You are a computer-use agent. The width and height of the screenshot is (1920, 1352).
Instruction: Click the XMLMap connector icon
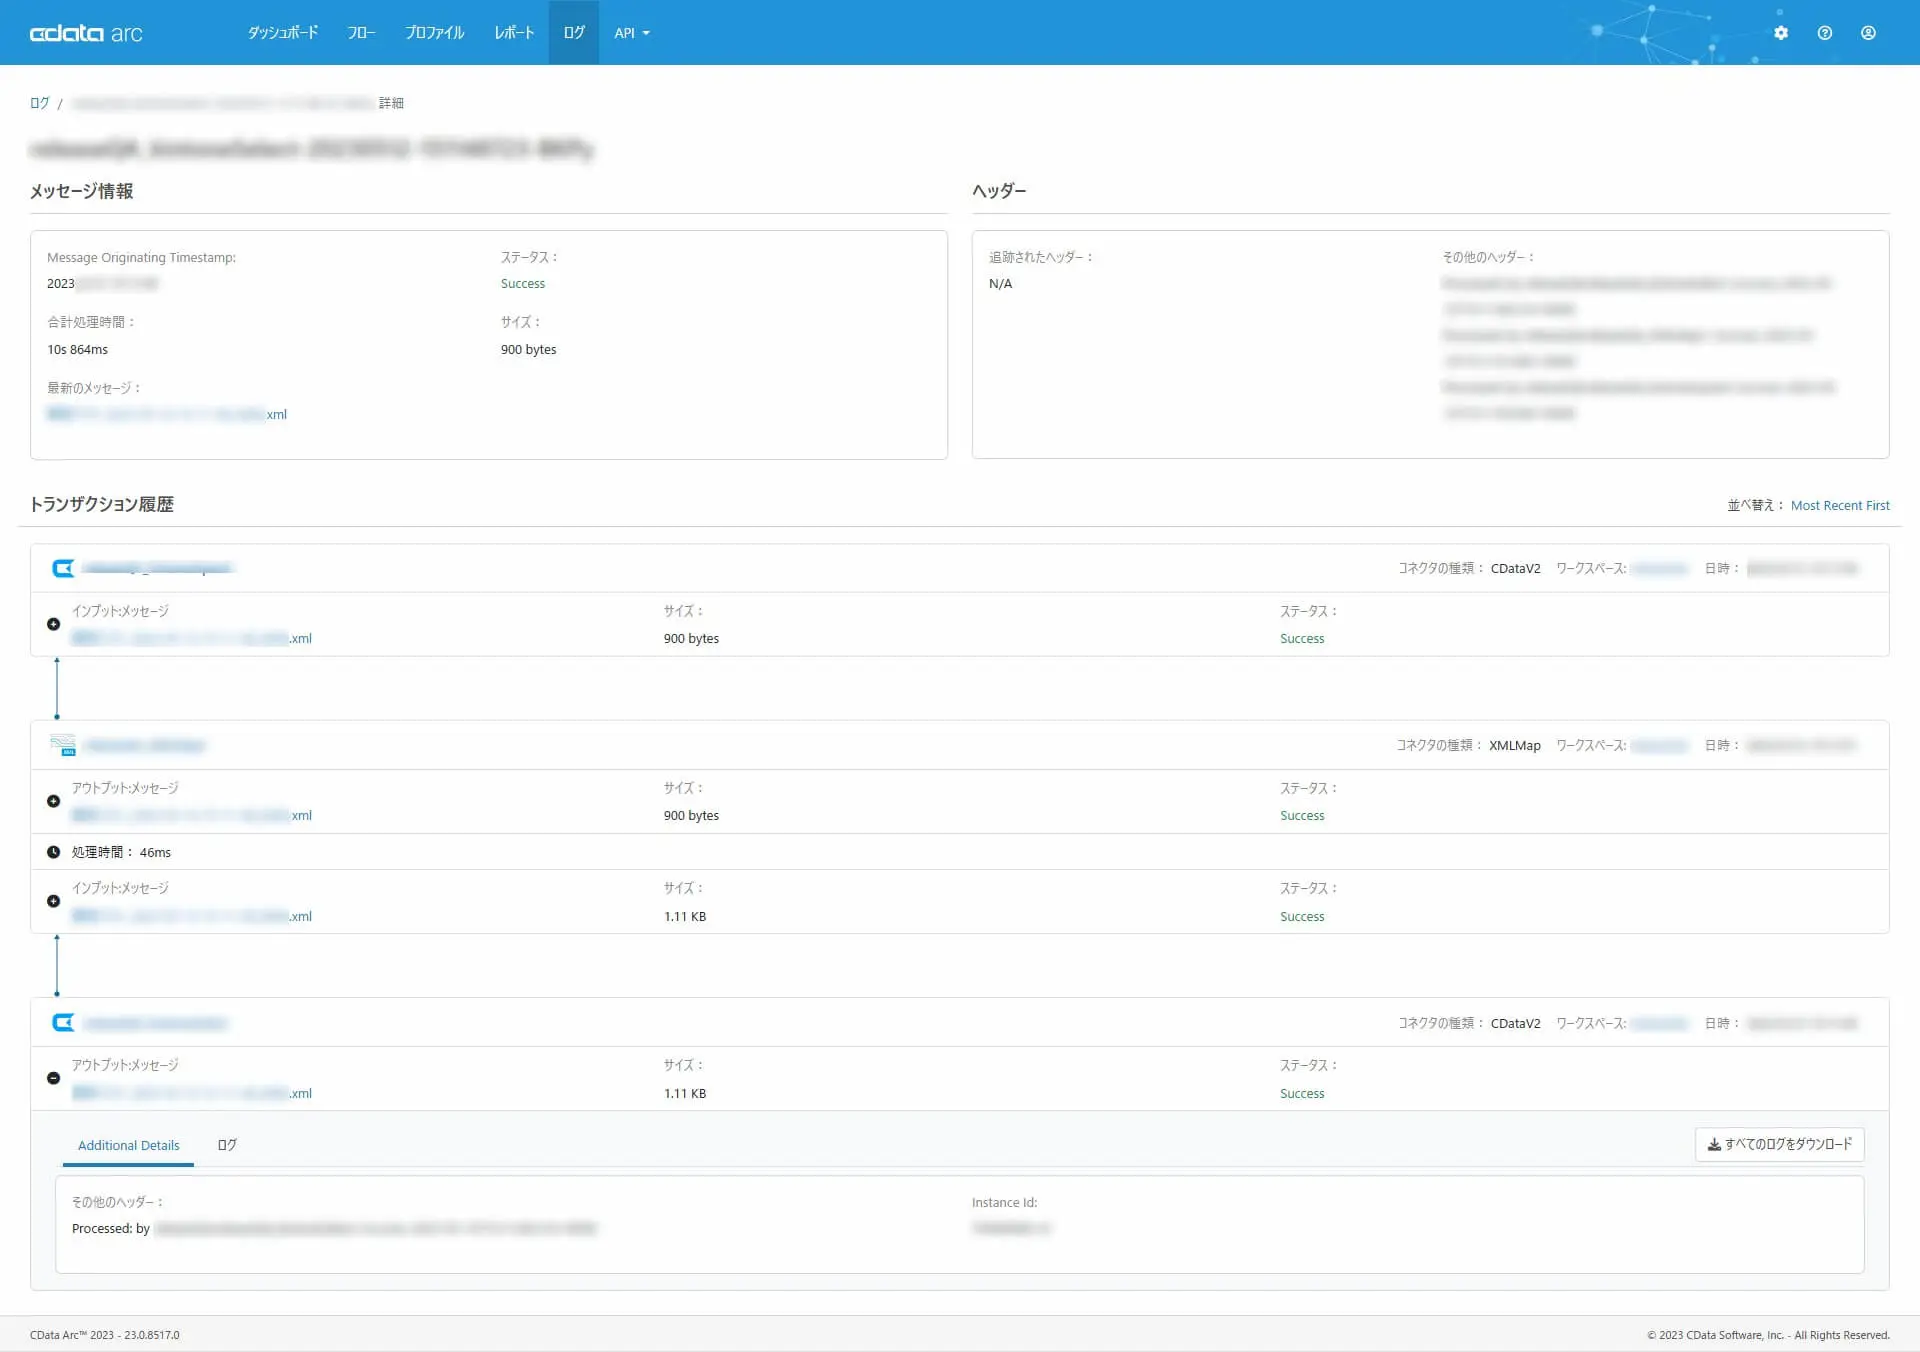[x=63, y=745]
